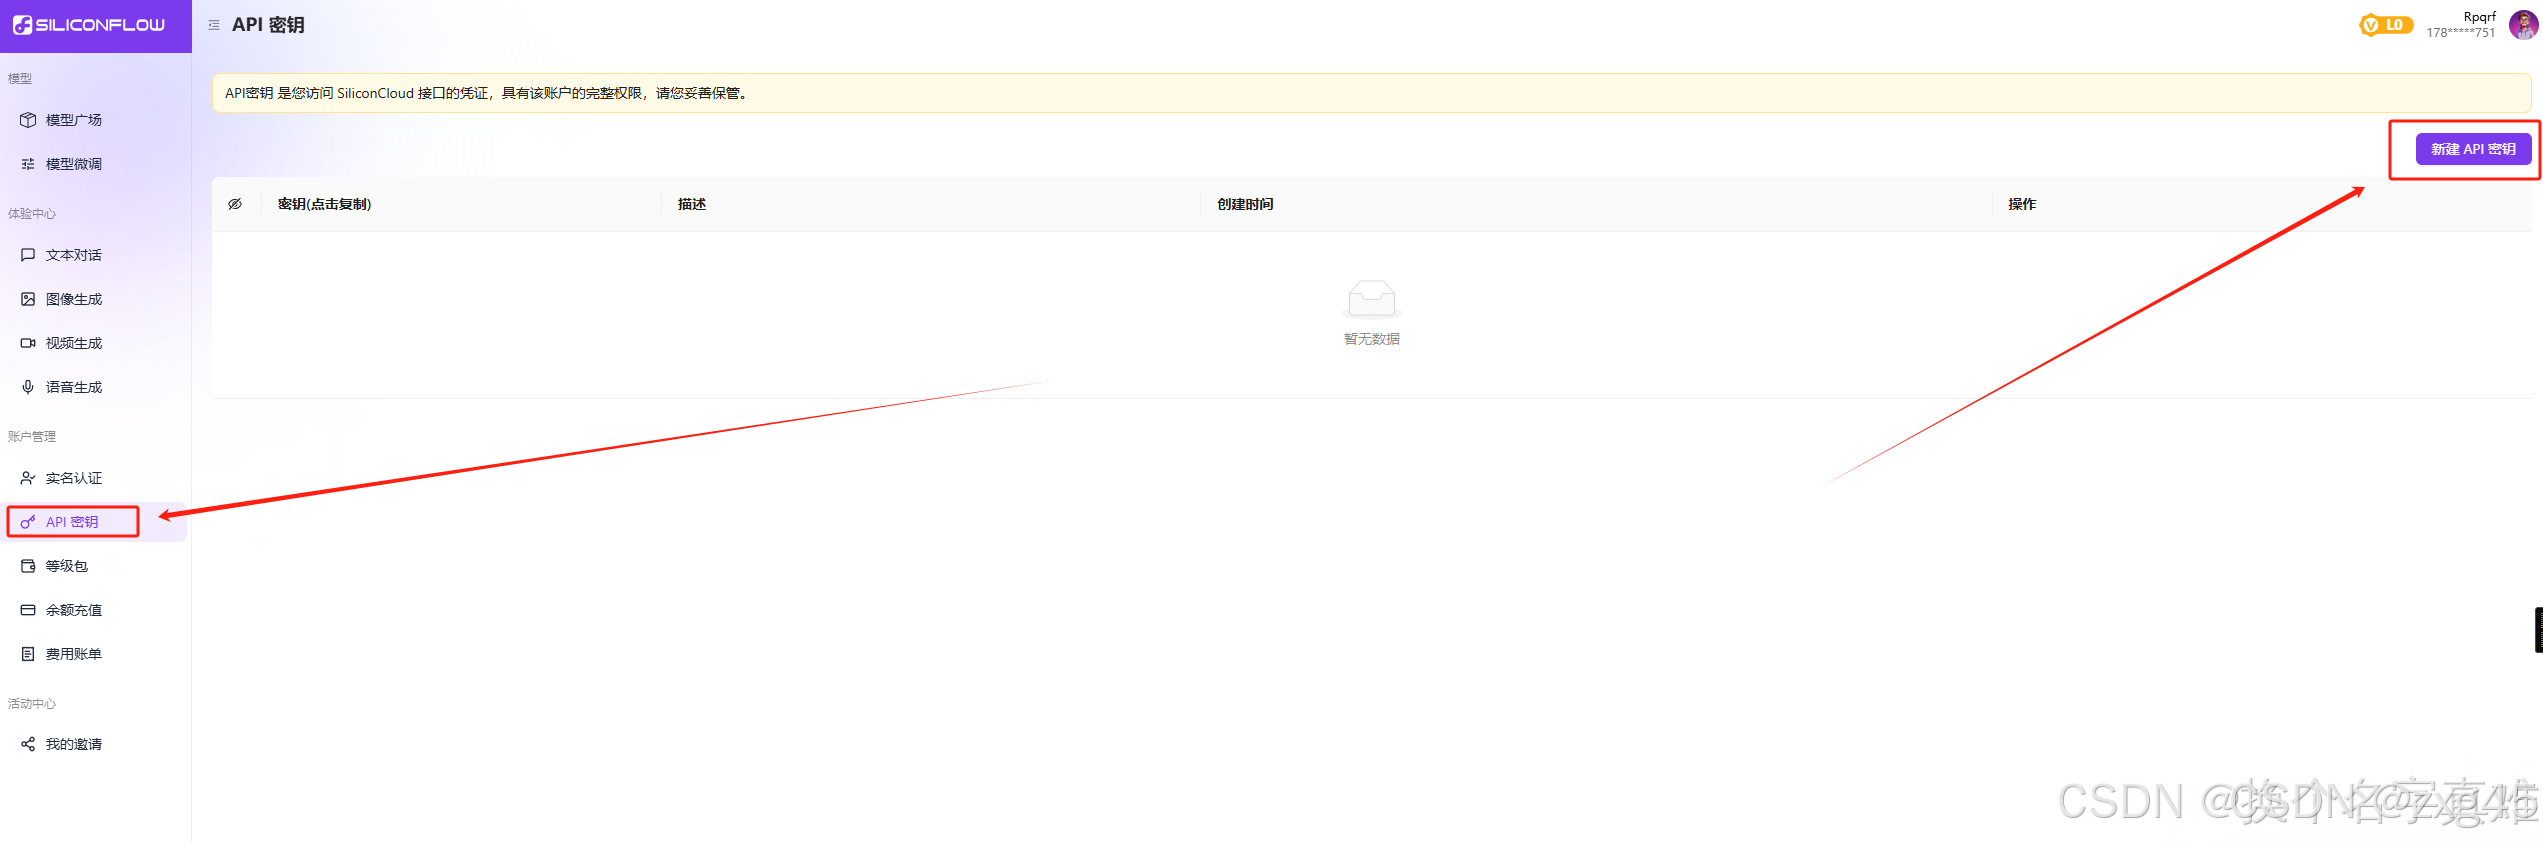Open 等级包 page
Image resolution: width=2543 pixels, height=842 pixels.
coord(95,566)
